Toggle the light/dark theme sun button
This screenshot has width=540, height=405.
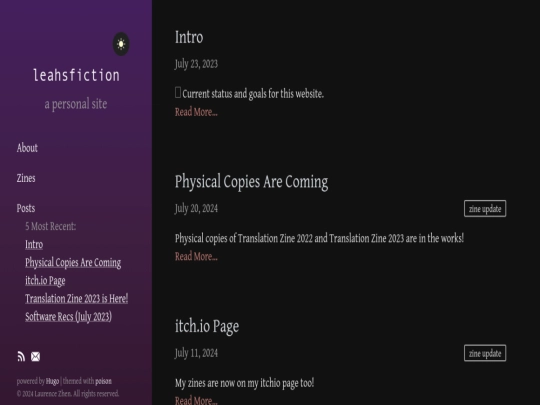[121, 44]
